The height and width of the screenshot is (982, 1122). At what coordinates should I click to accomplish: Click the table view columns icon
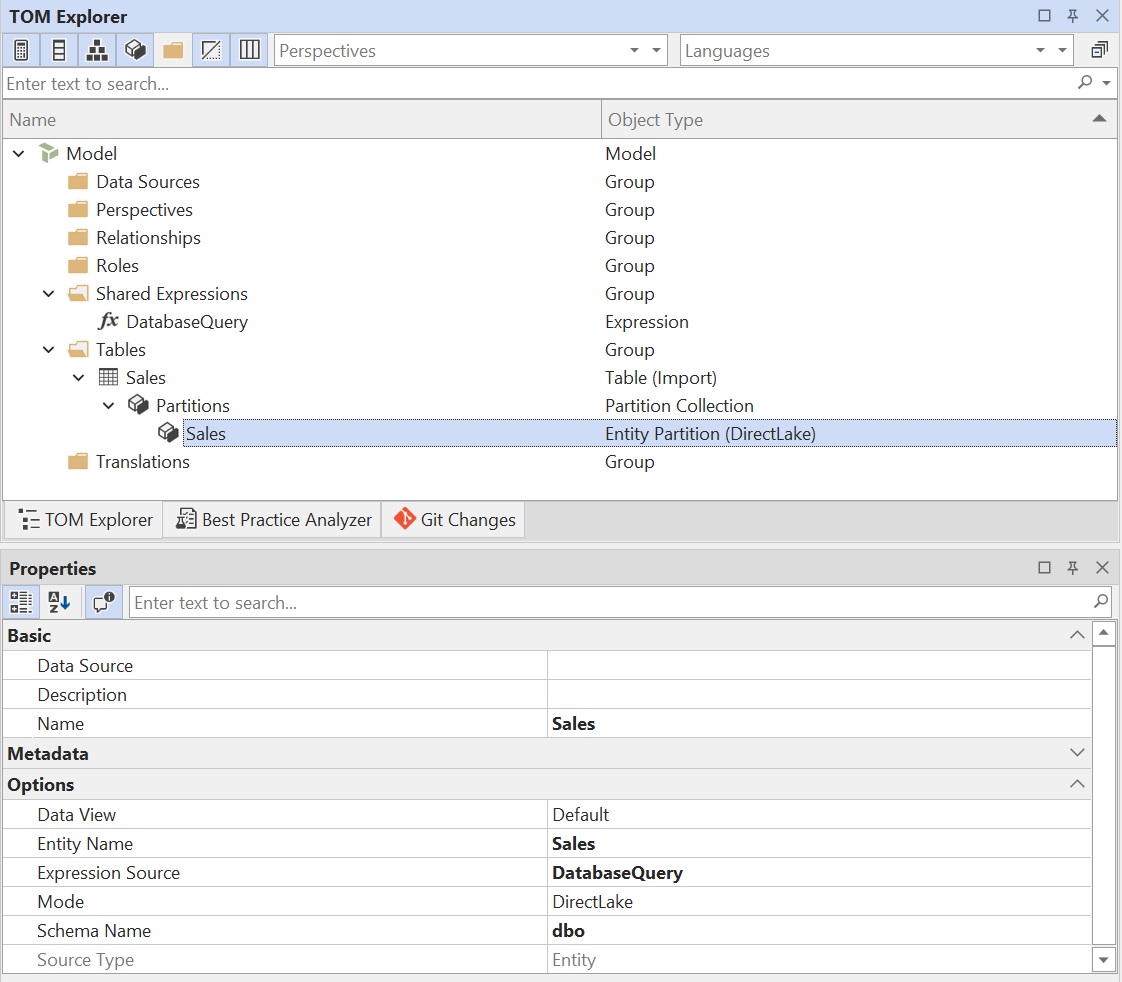pos(248,49)
